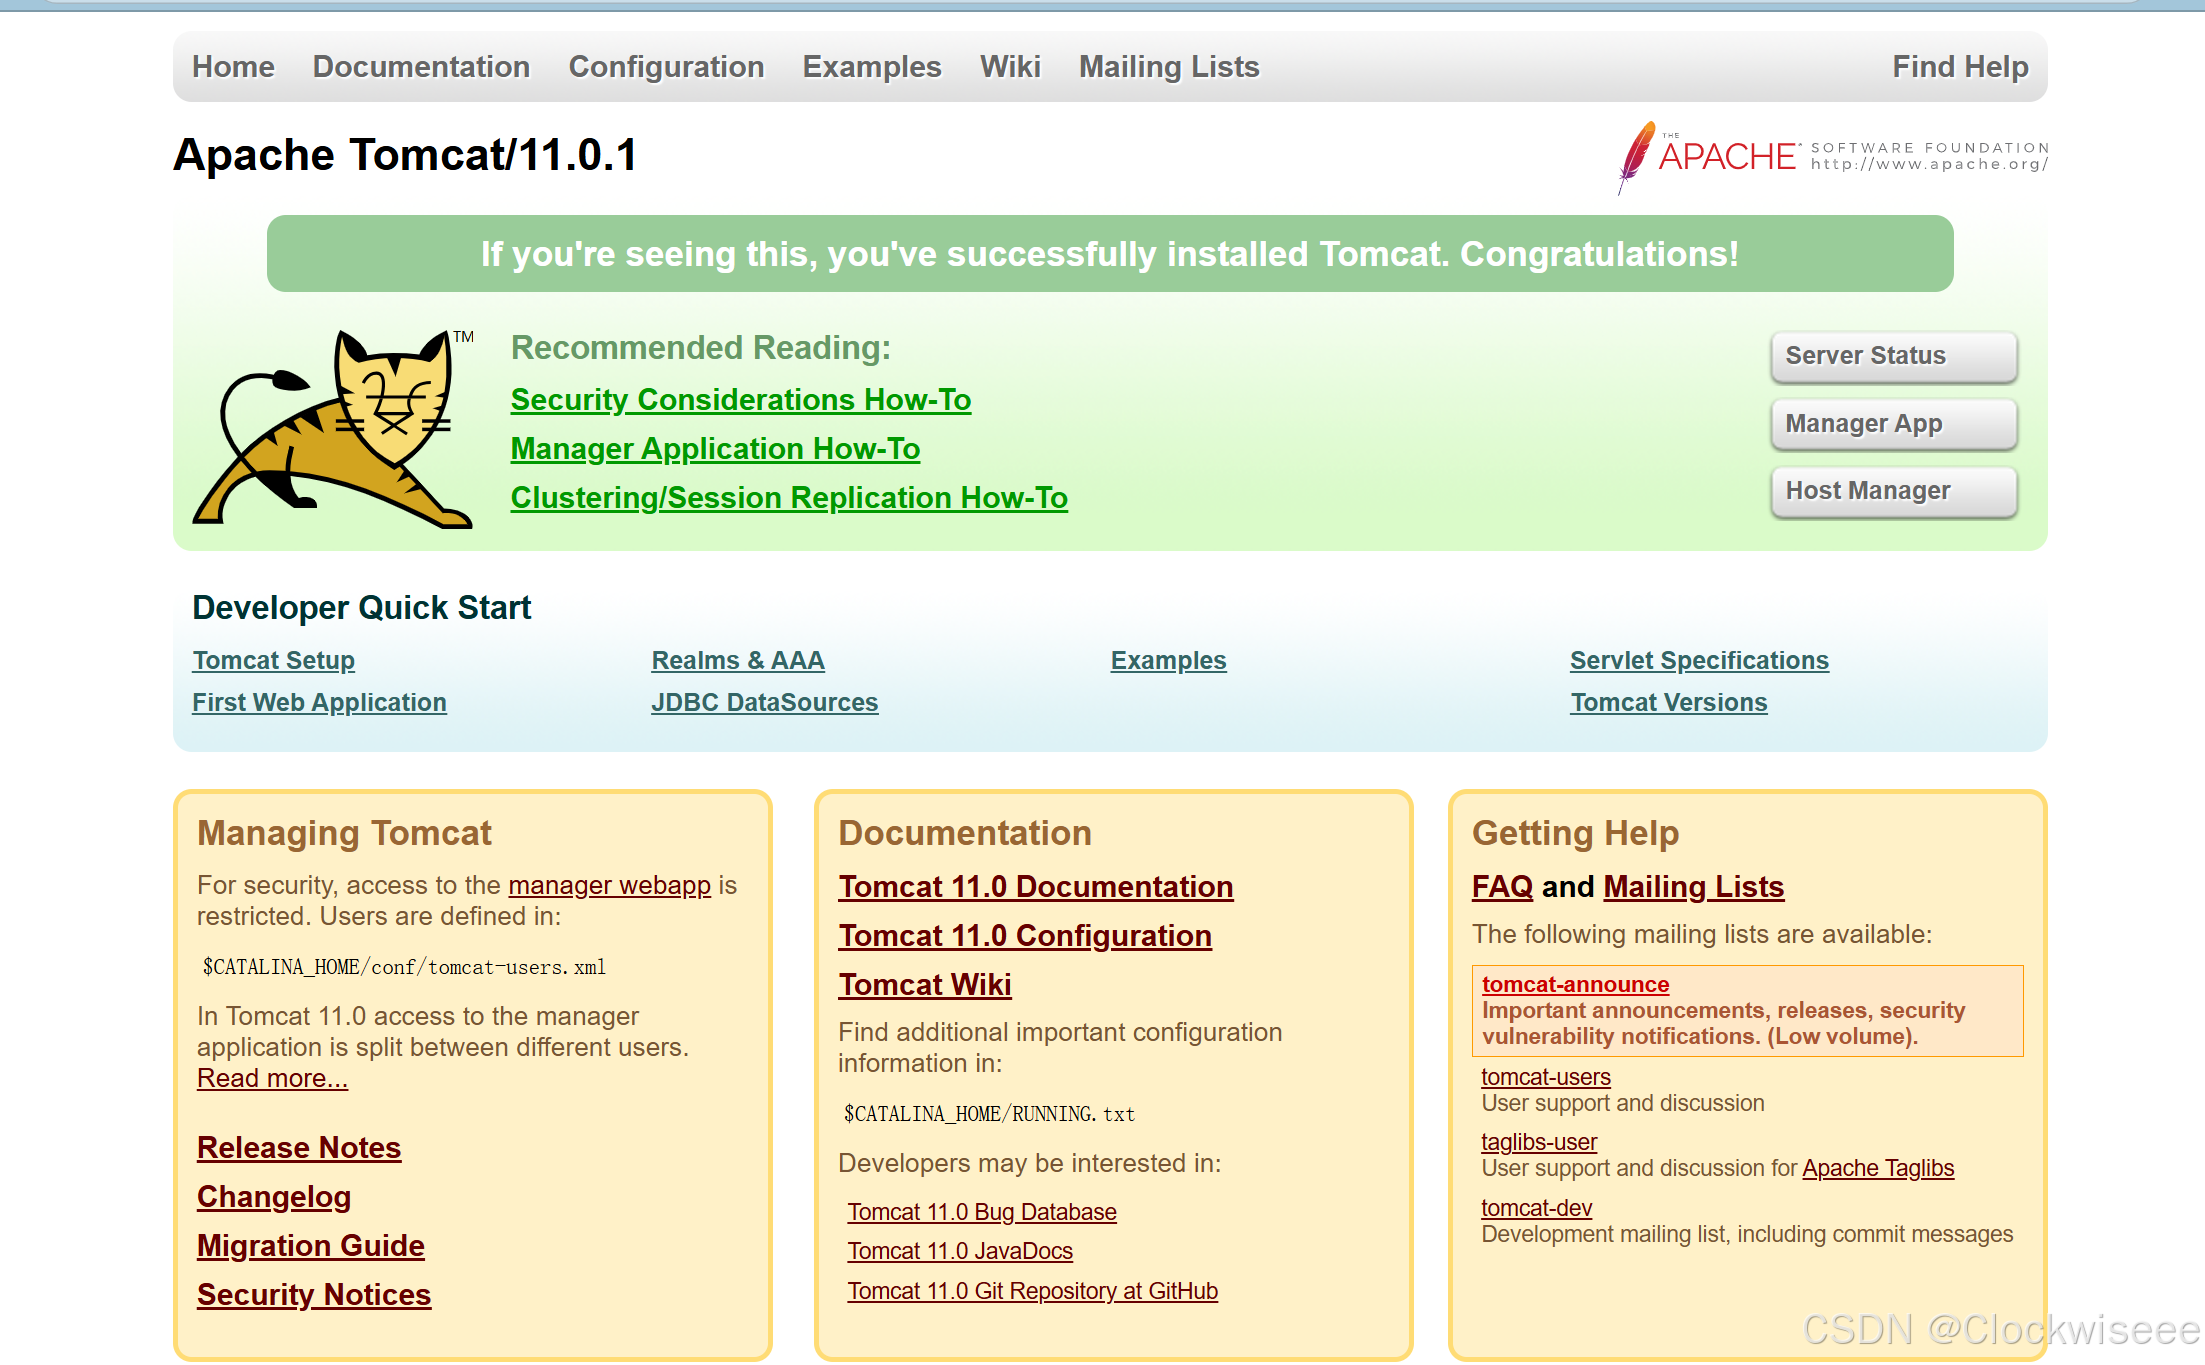
Task: Open the Examples link under Developer Quick Start
Action: (1168, 660)
